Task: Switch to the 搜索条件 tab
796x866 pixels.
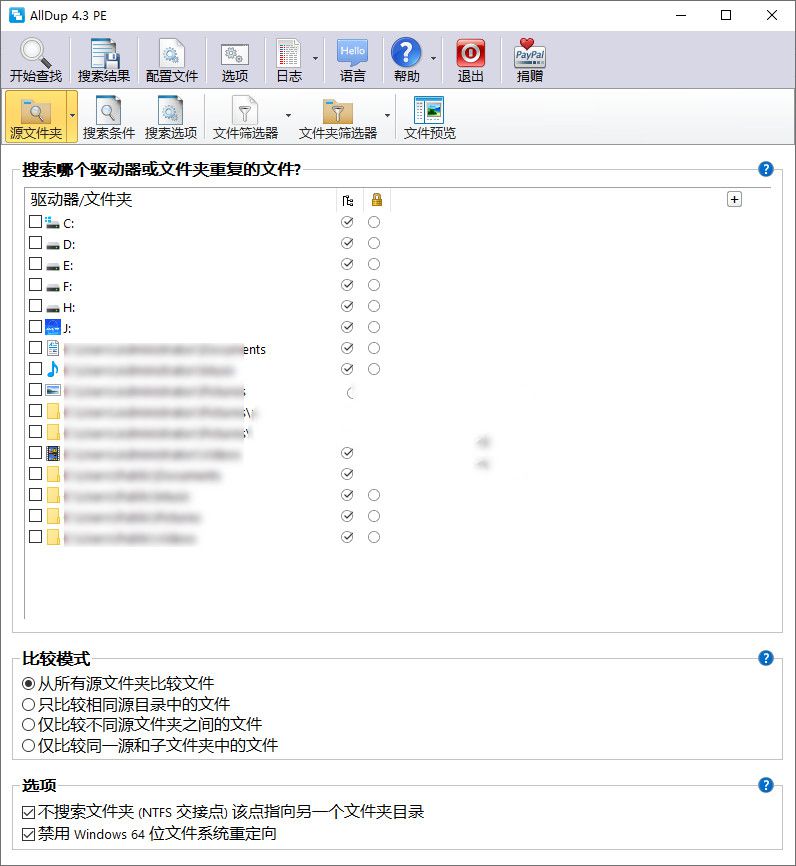Action: pyautogui.click(x=109, y=117)
